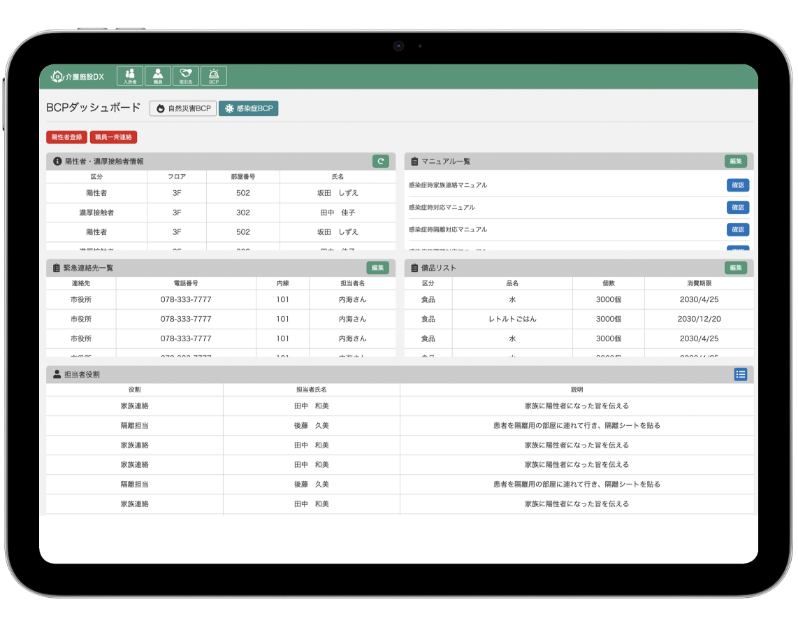Click info icon beside 陽性者・濃厚接触者情報
This screenshot has width=798, height=626.
coord(57,161)
